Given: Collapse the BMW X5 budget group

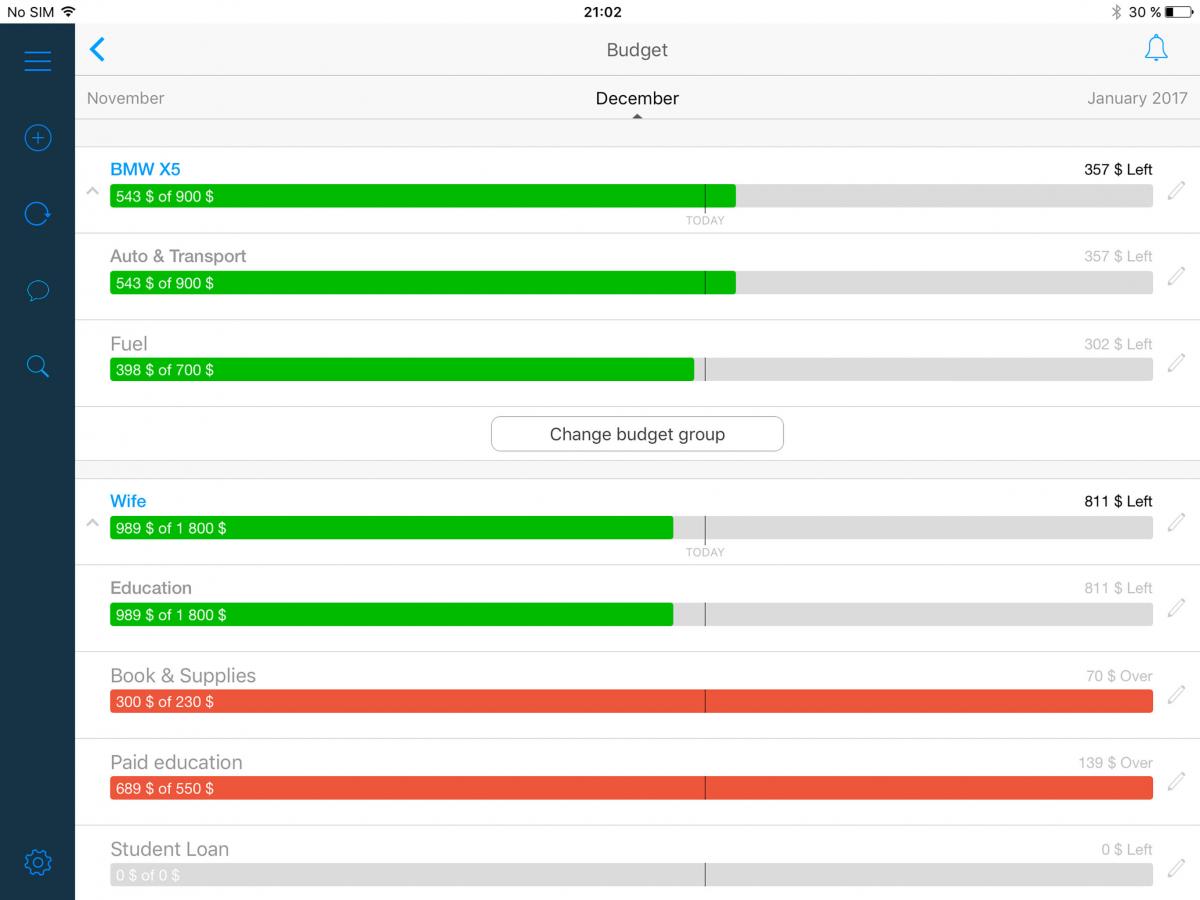Looking at the screenshot, I should coord(92,191).
